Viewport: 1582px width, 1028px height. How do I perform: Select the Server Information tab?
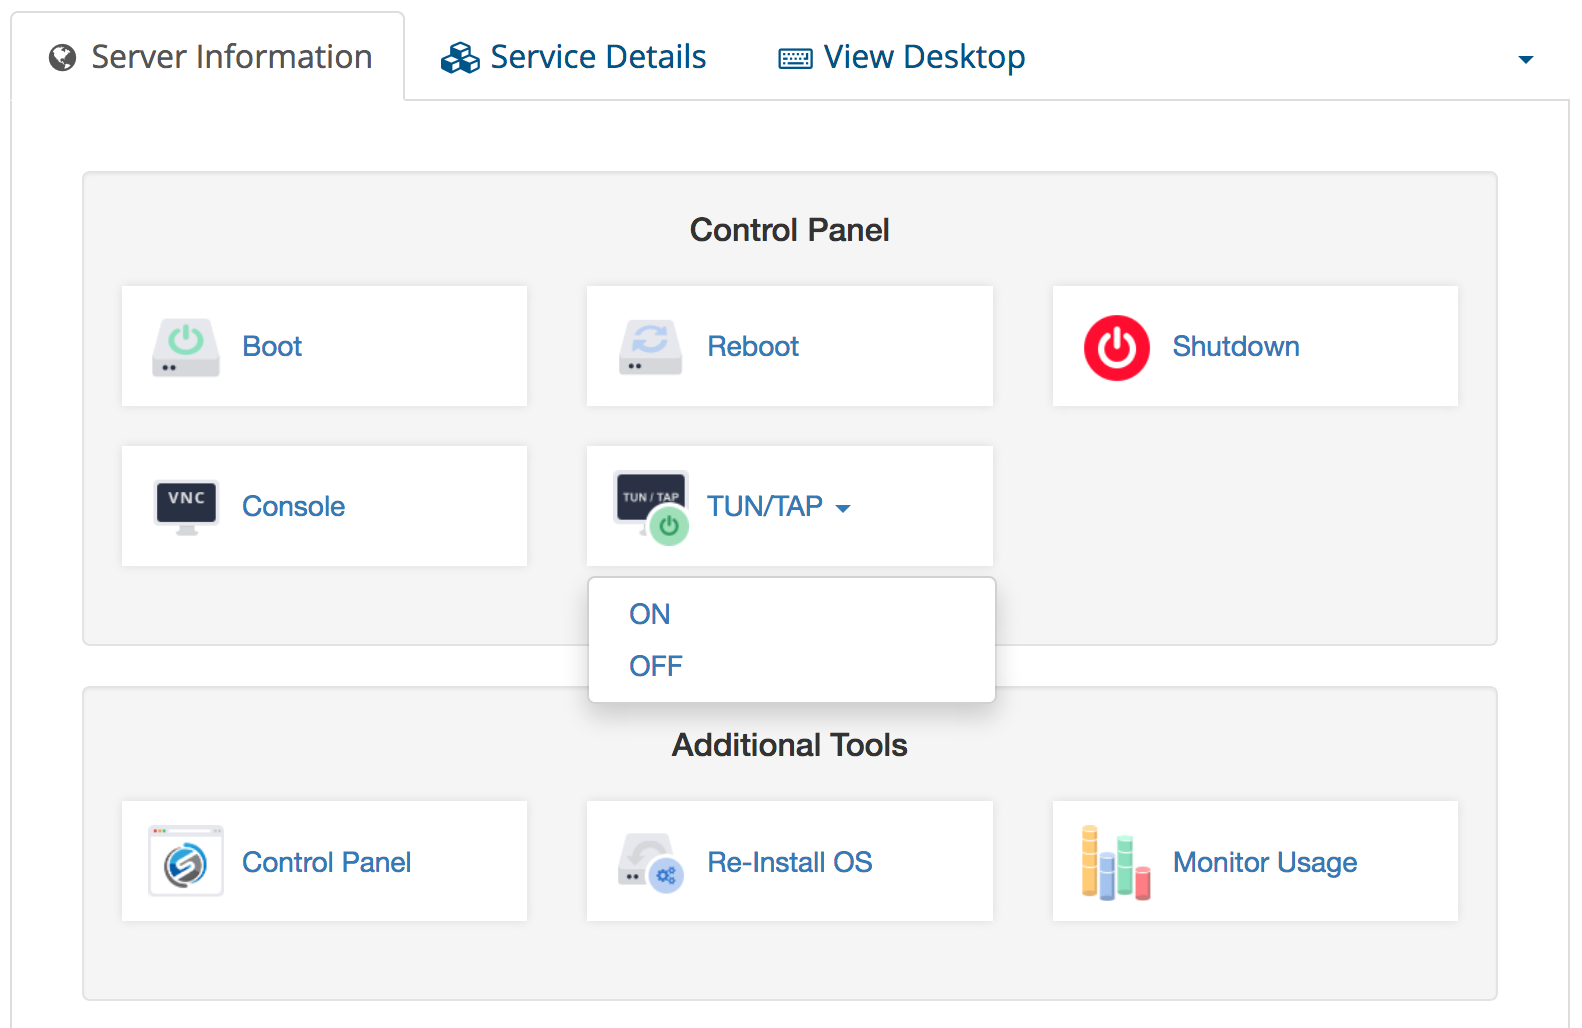pos(231,57)
